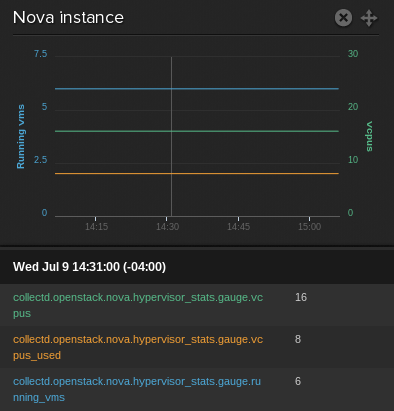394x411 pixels.
Task: Click the 5 label on the left axis
Action: pyautogui.click(x=44, y=107)
